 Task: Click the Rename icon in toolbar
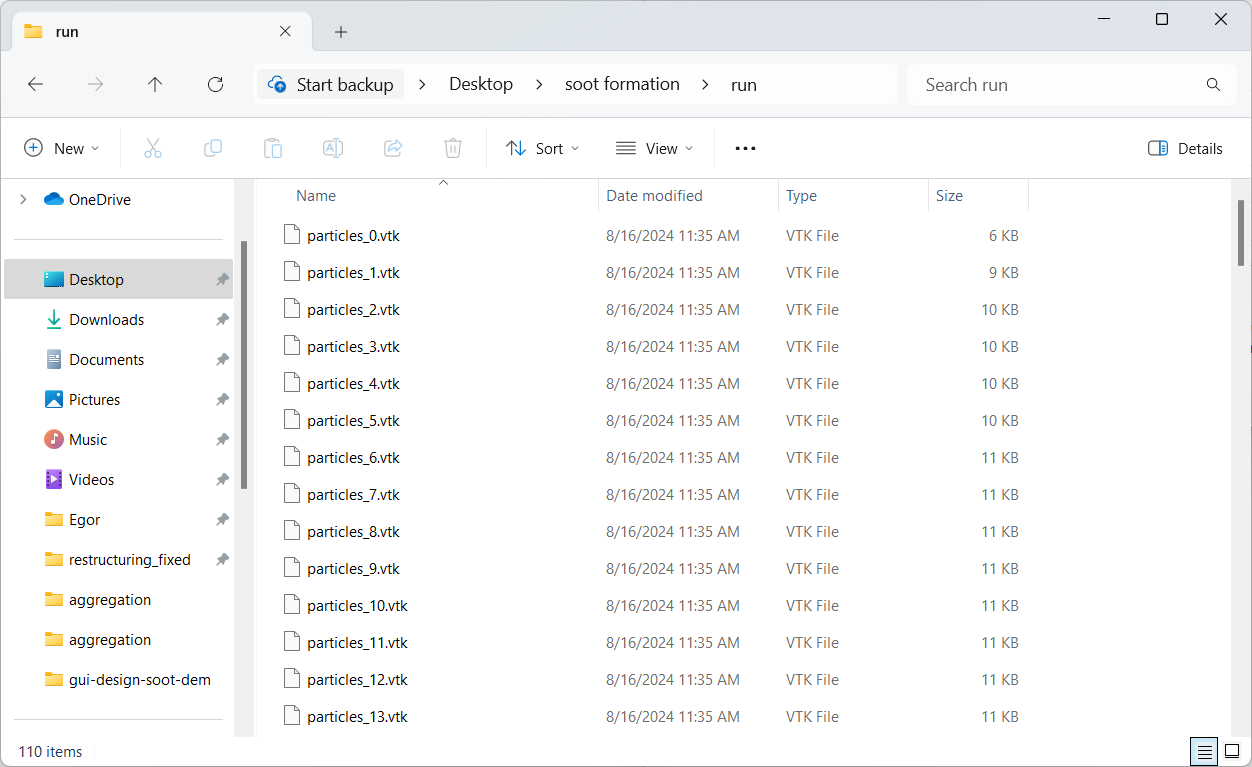(x=333, y=148)
